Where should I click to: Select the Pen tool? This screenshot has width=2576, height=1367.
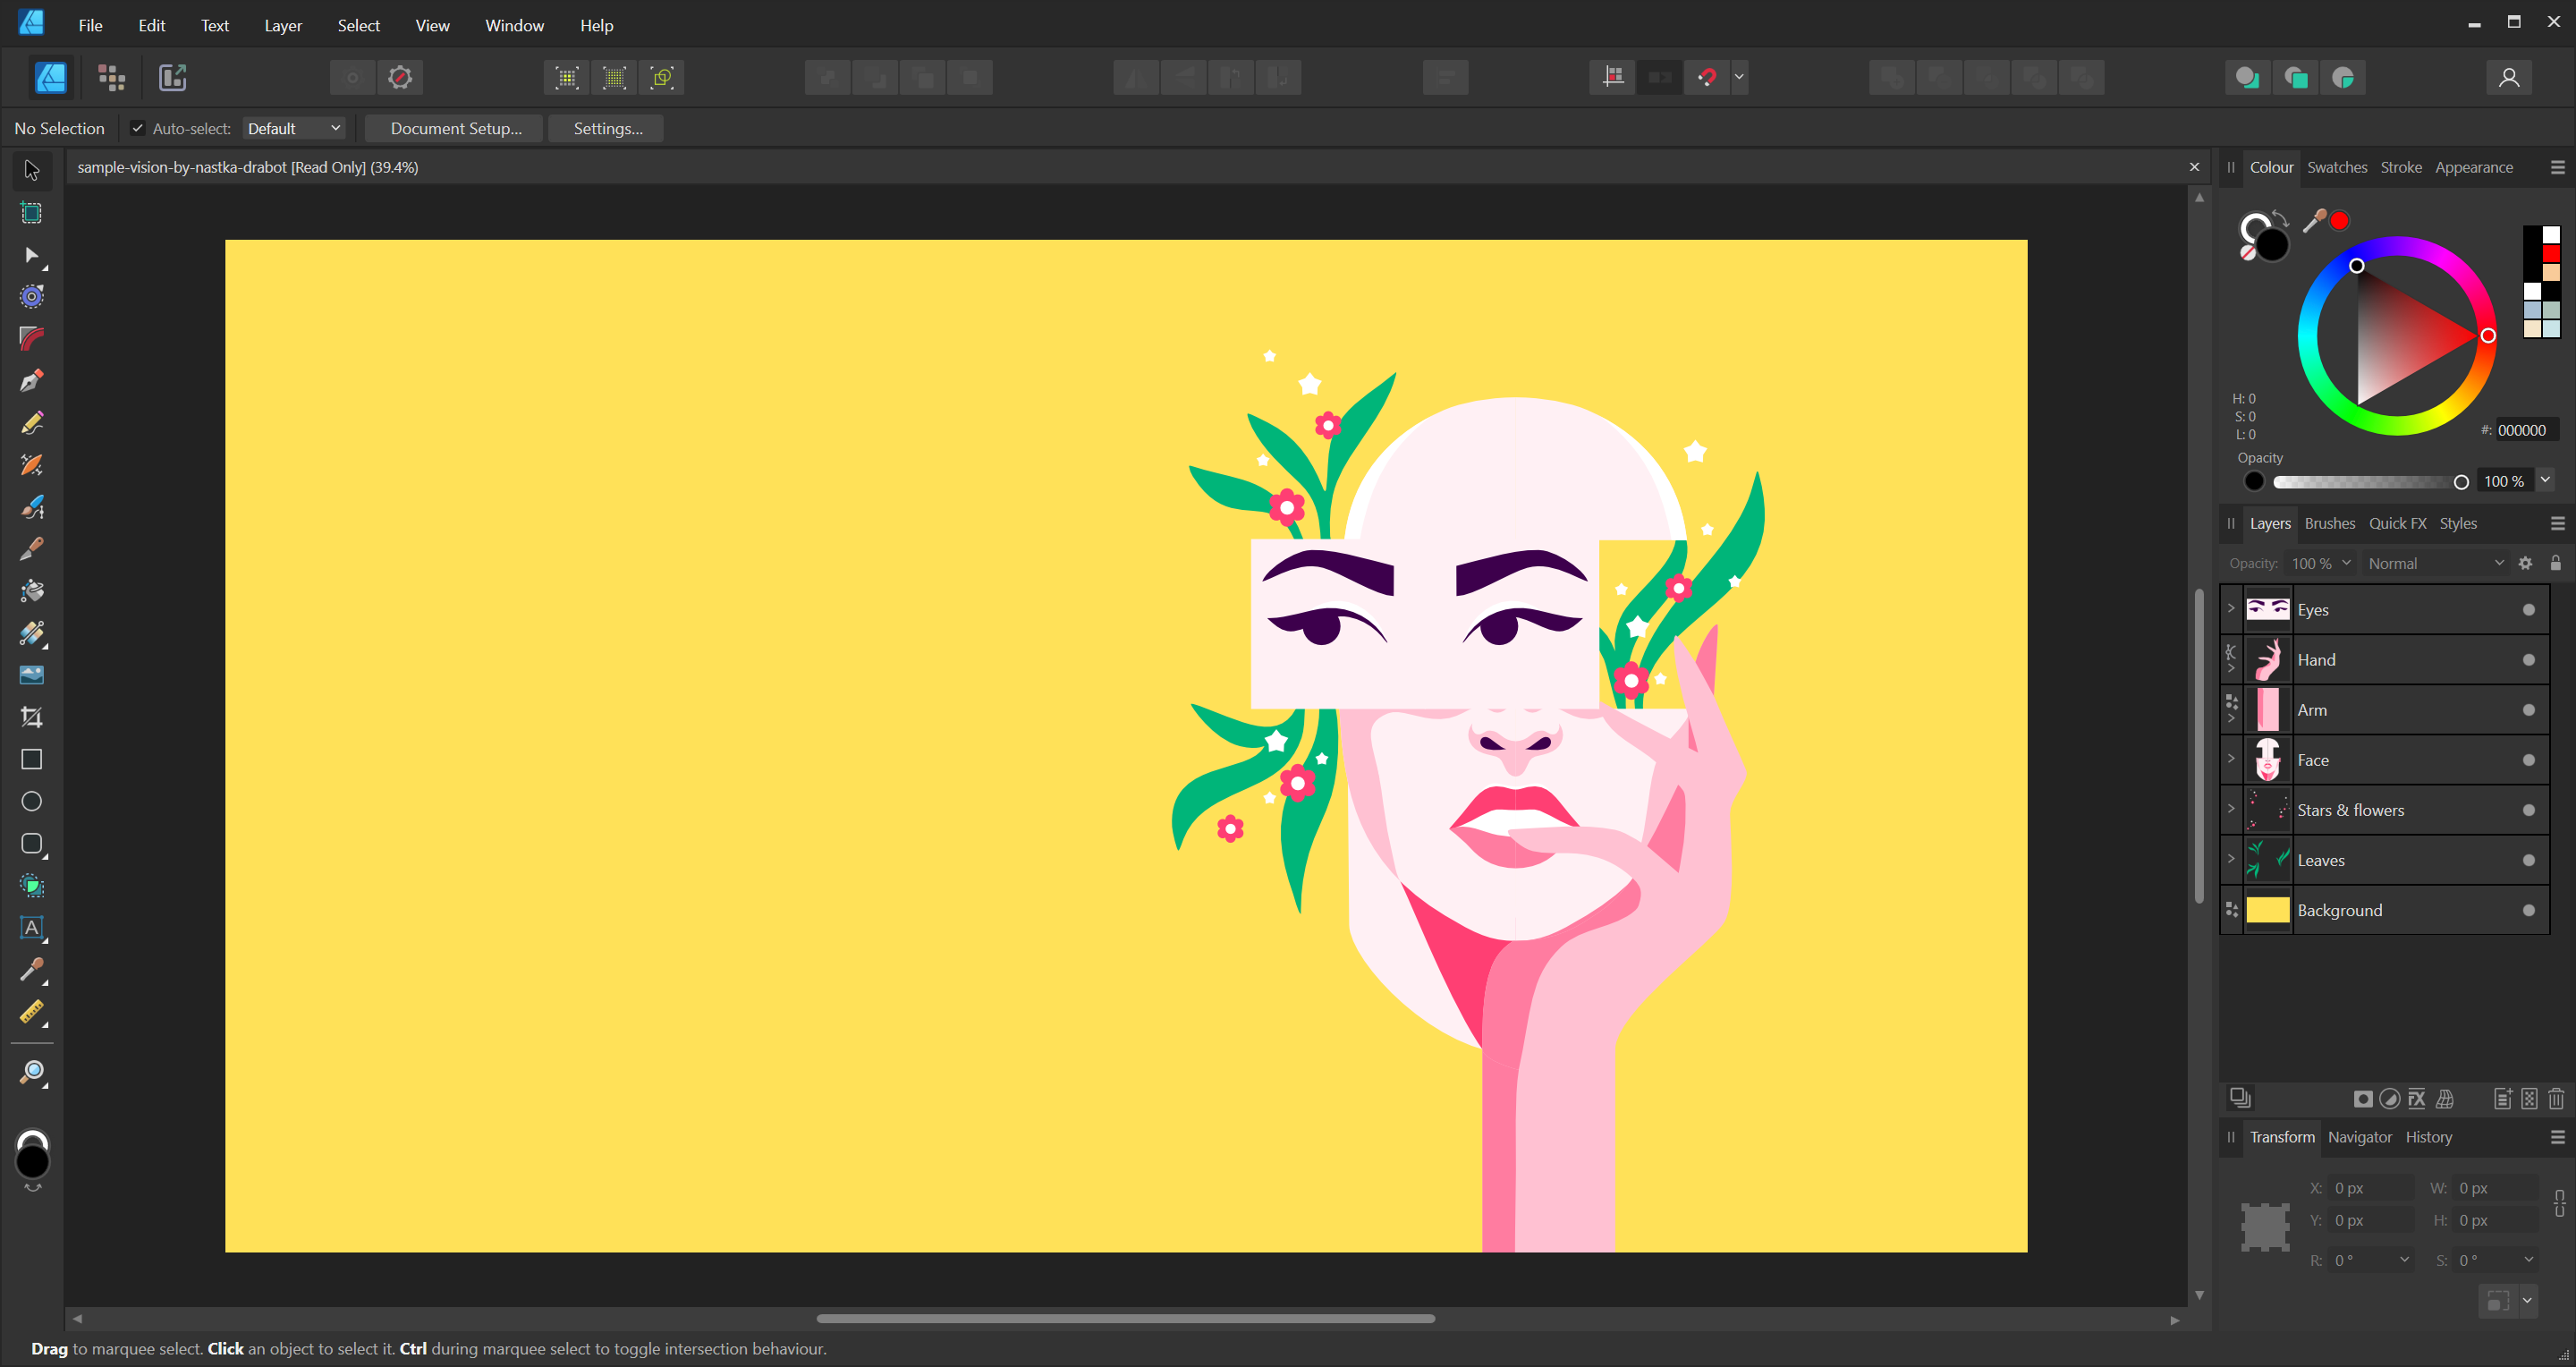(31, 381)
